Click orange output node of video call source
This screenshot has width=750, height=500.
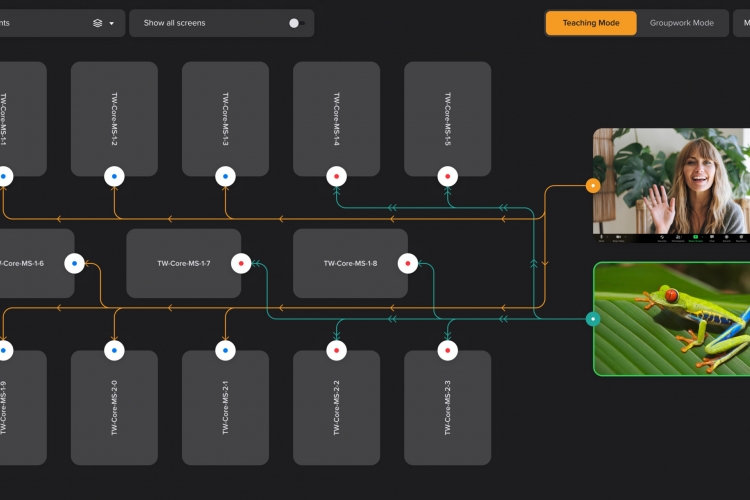click(x=593, y=185)
